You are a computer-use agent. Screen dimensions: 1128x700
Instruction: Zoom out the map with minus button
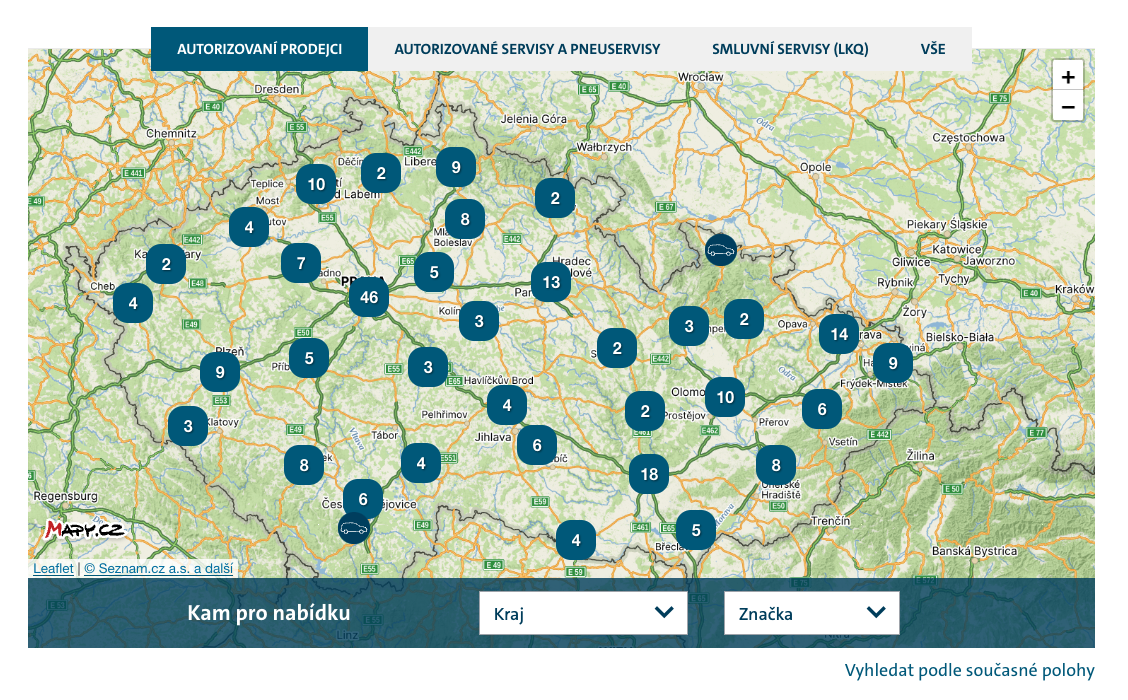pos(1068,107)
